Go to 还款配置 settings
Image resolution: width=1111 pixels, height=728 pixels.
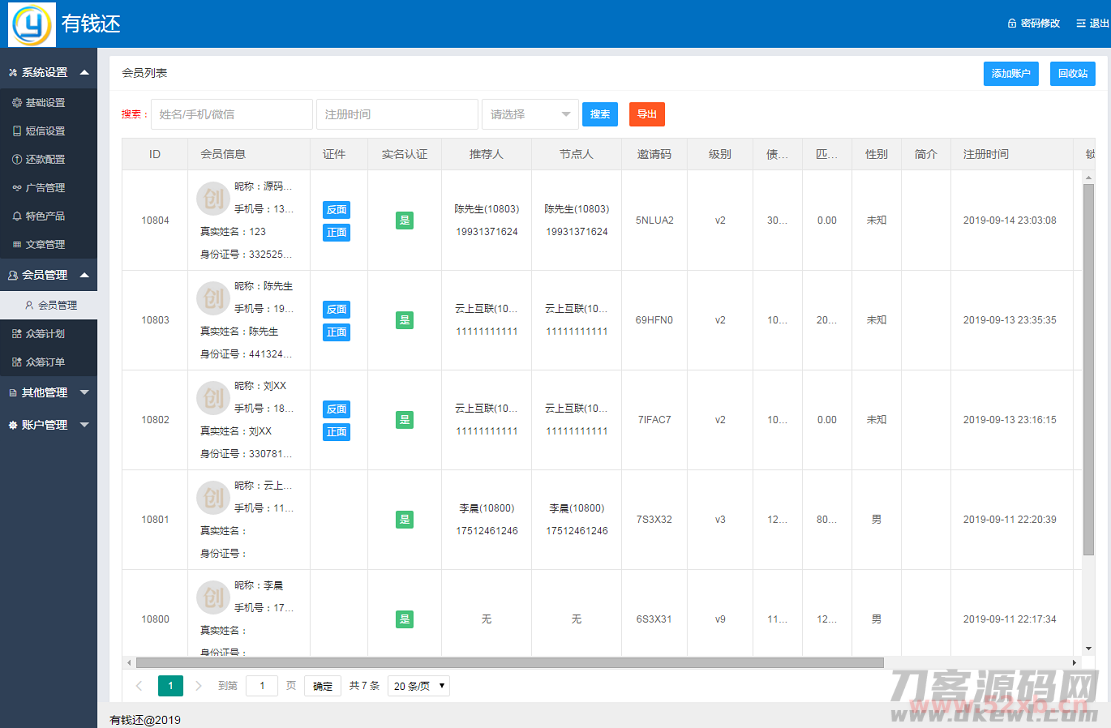[45, 160]
